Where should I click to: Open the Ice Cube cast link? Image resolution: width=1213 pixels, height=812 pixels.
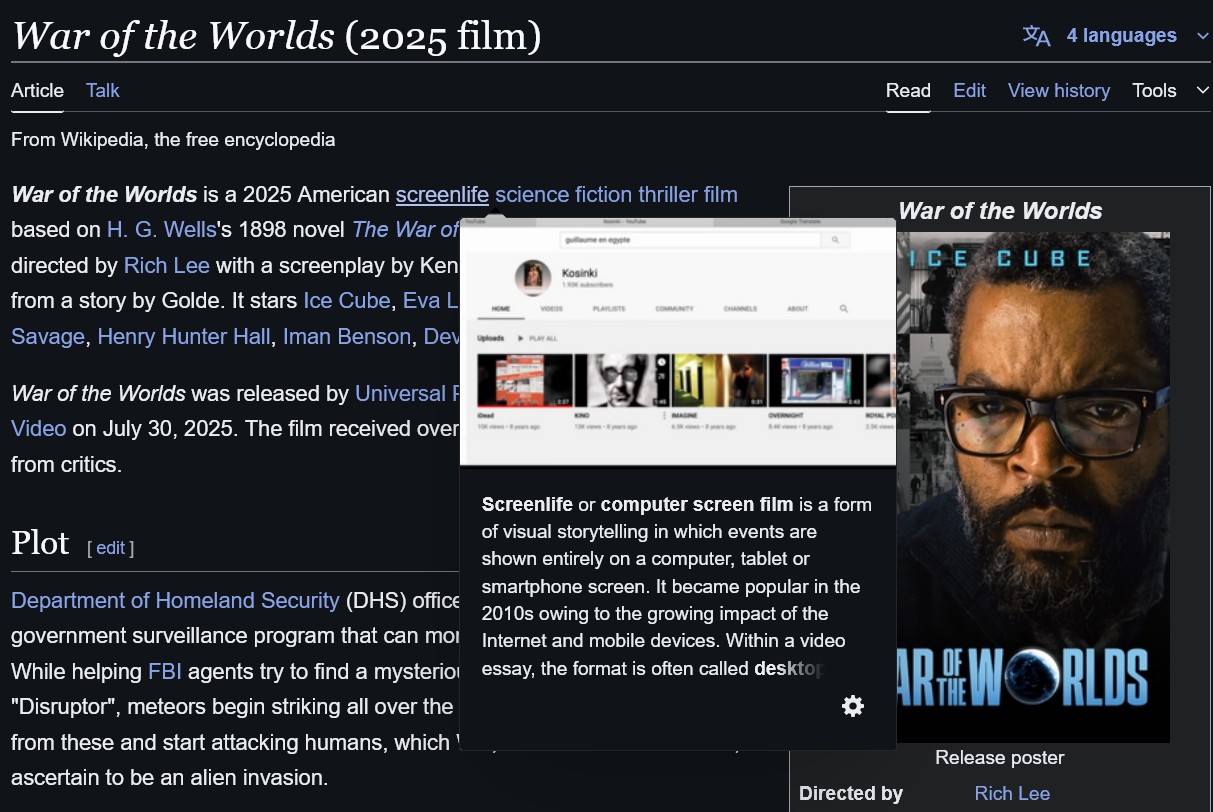point(346,300)
